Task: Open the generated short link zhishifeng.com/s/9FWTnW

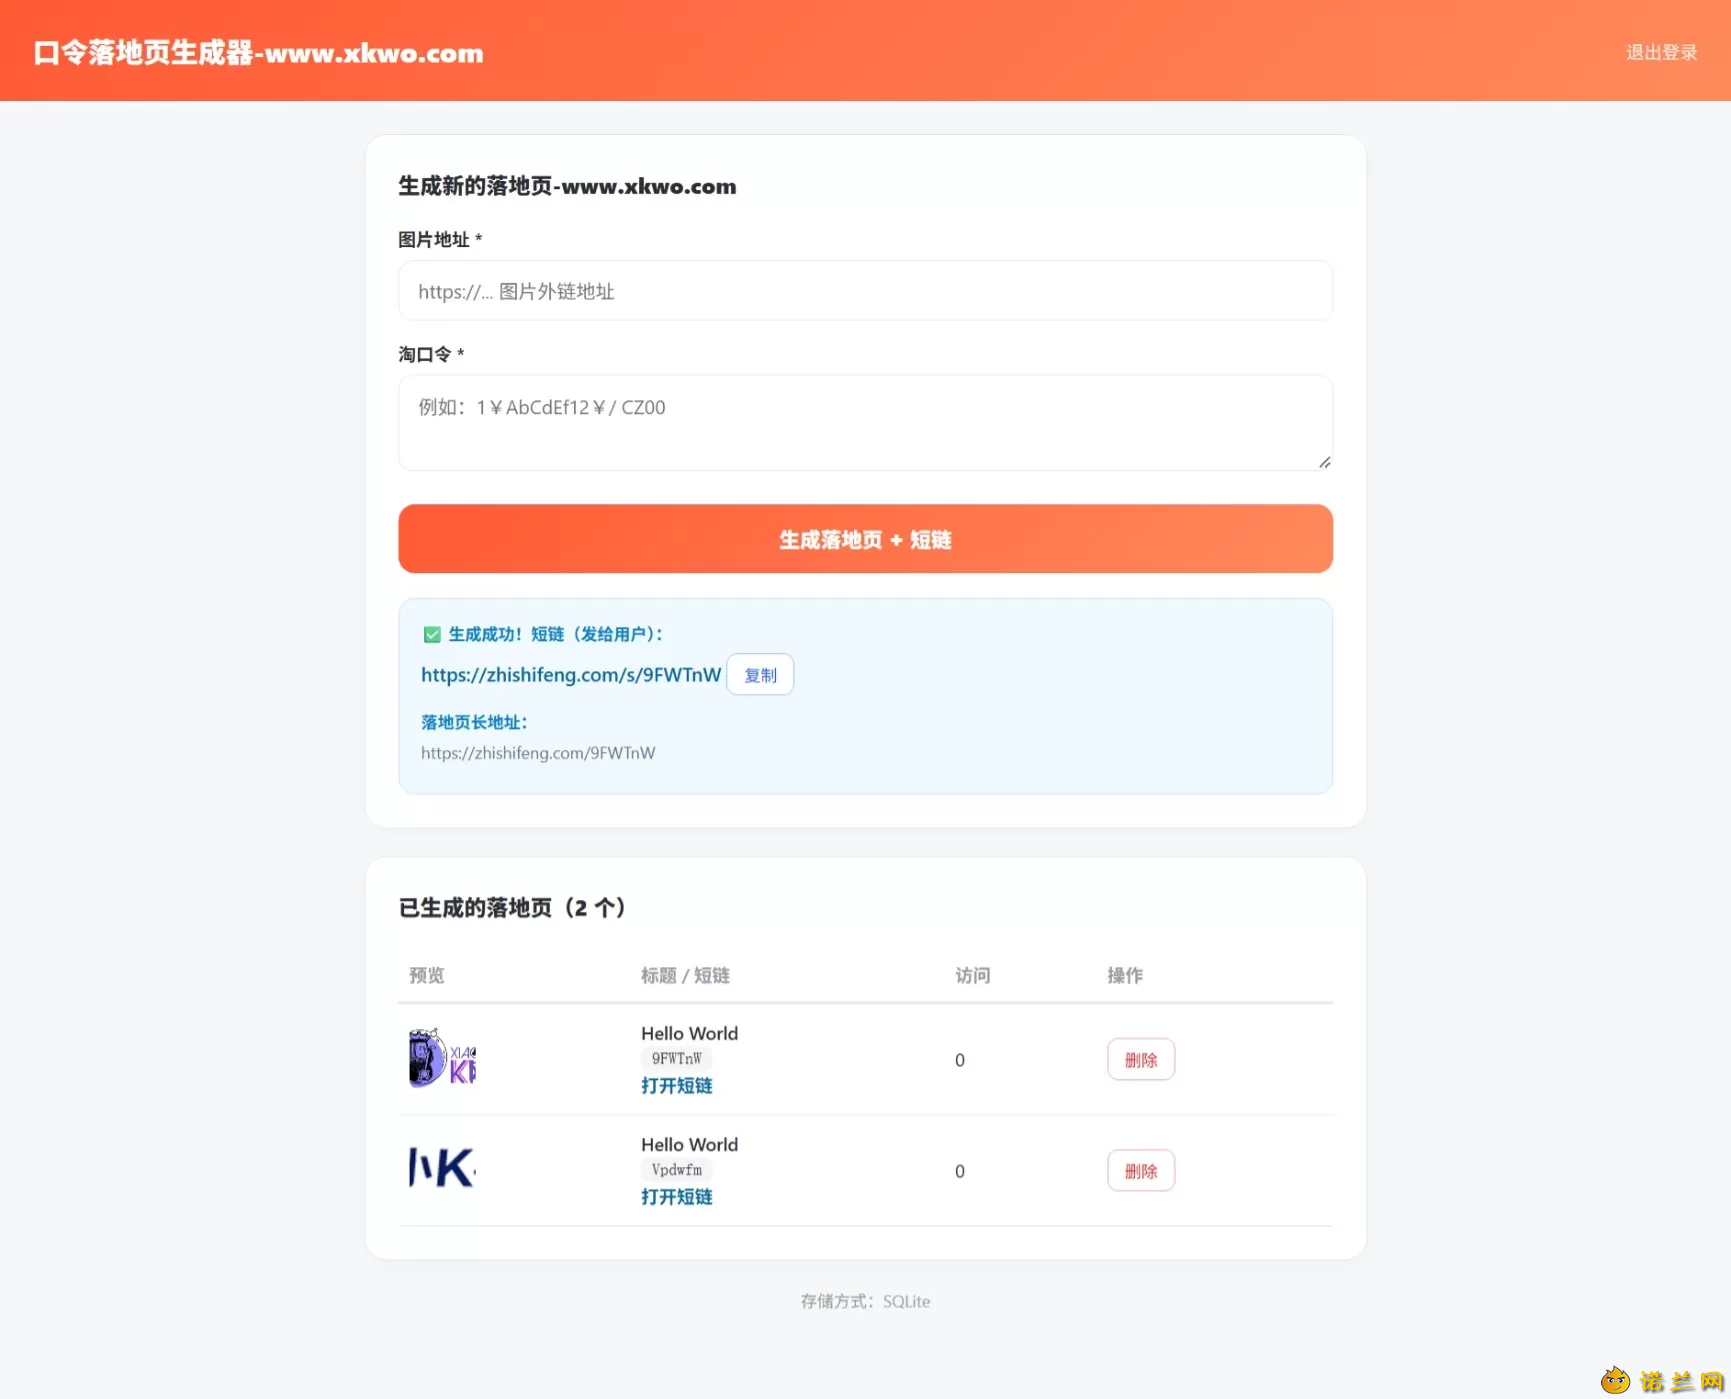Action: pos(571,675)
